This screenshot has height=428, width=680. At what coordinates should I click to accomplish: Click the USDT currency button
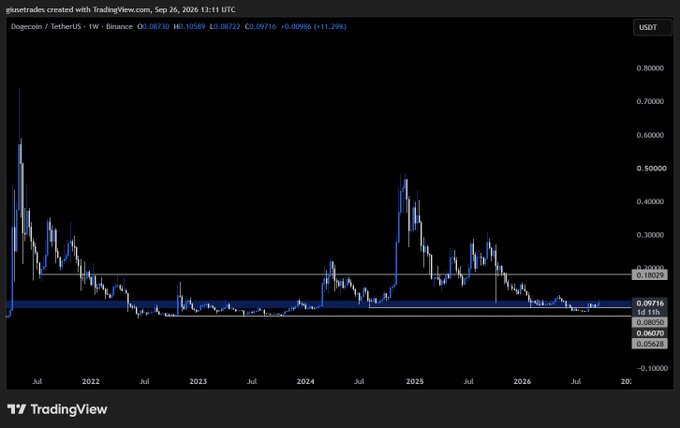click(652, 27)
